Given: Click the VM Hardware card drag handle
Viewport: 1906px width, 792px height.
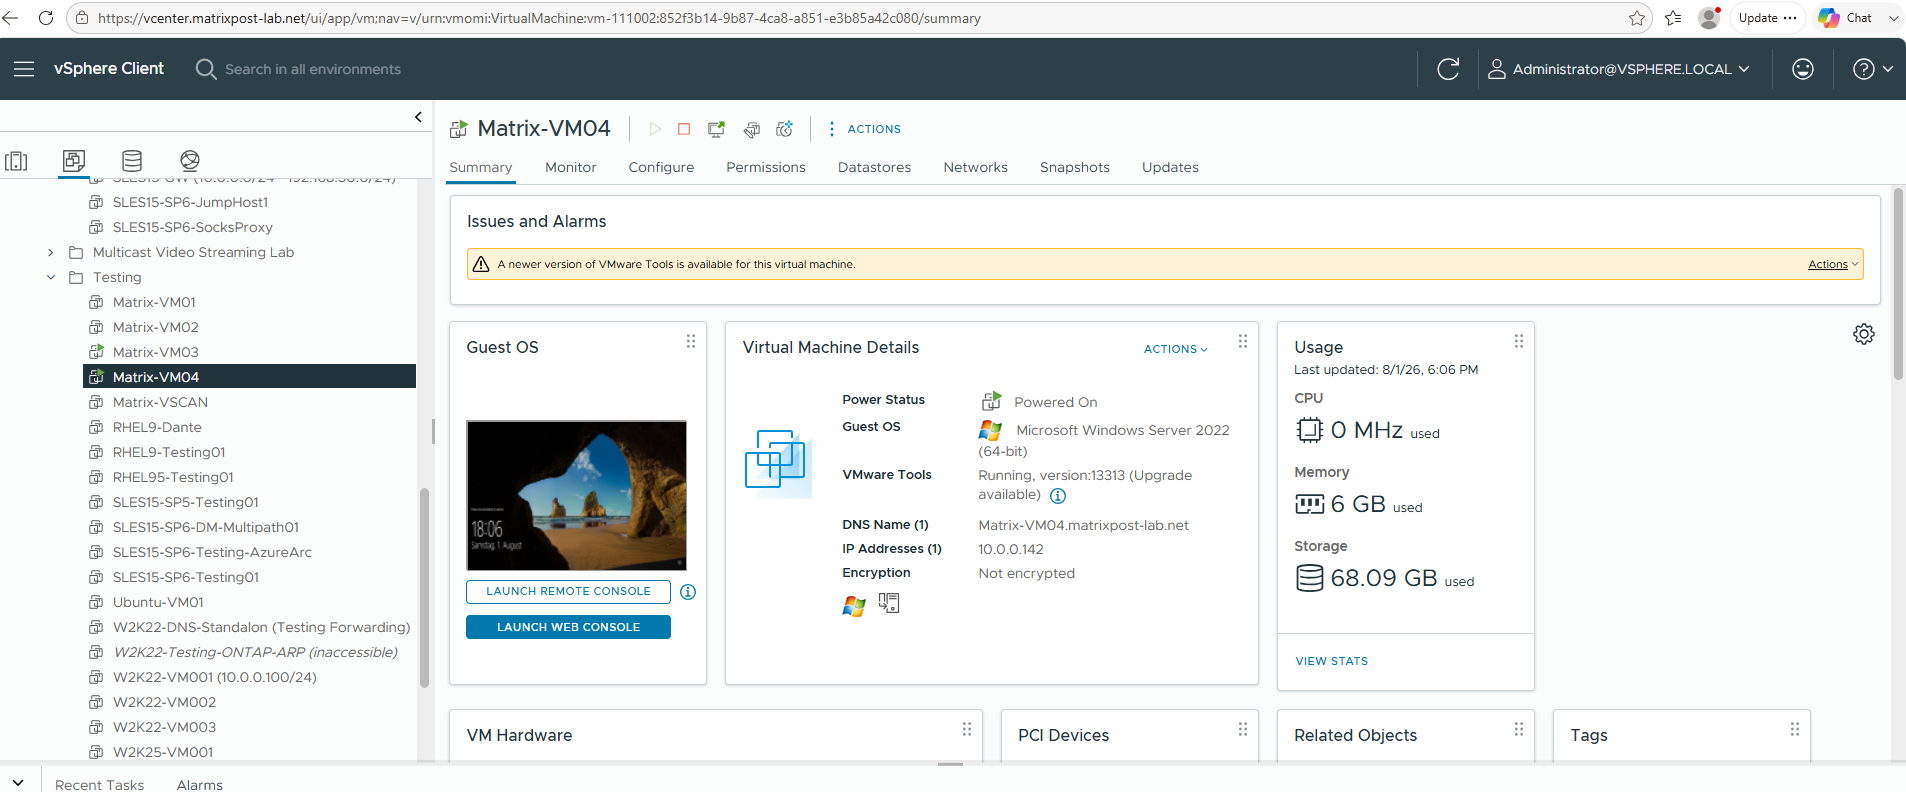Looking at the screenshot, I should (x=967, y=729).
